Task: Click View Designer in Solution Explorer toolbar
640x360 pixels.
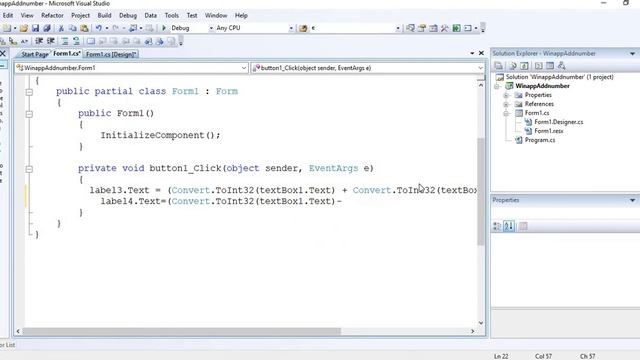Action: [x=550, y=66]
